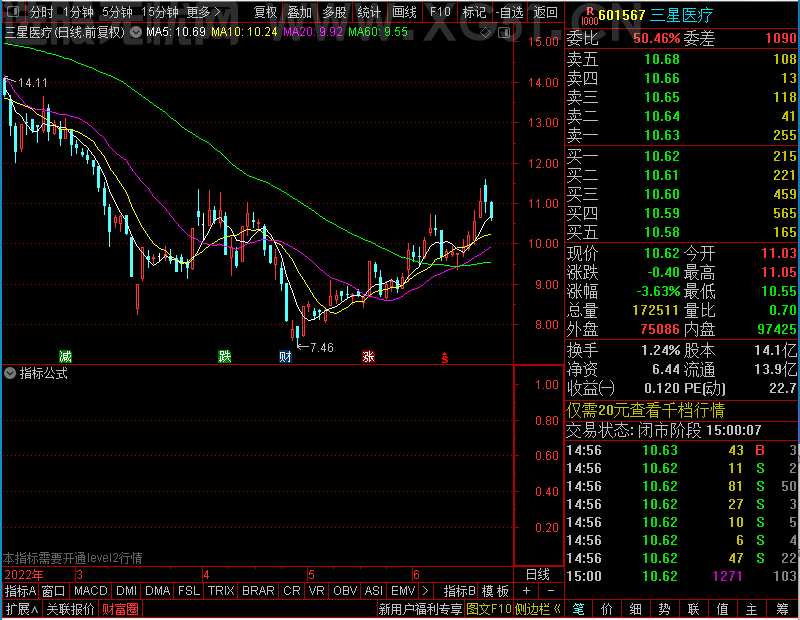This screenshot has height=620, width=800.
Task: Select the OBV indicator
Action: click(x=344, y=590)
